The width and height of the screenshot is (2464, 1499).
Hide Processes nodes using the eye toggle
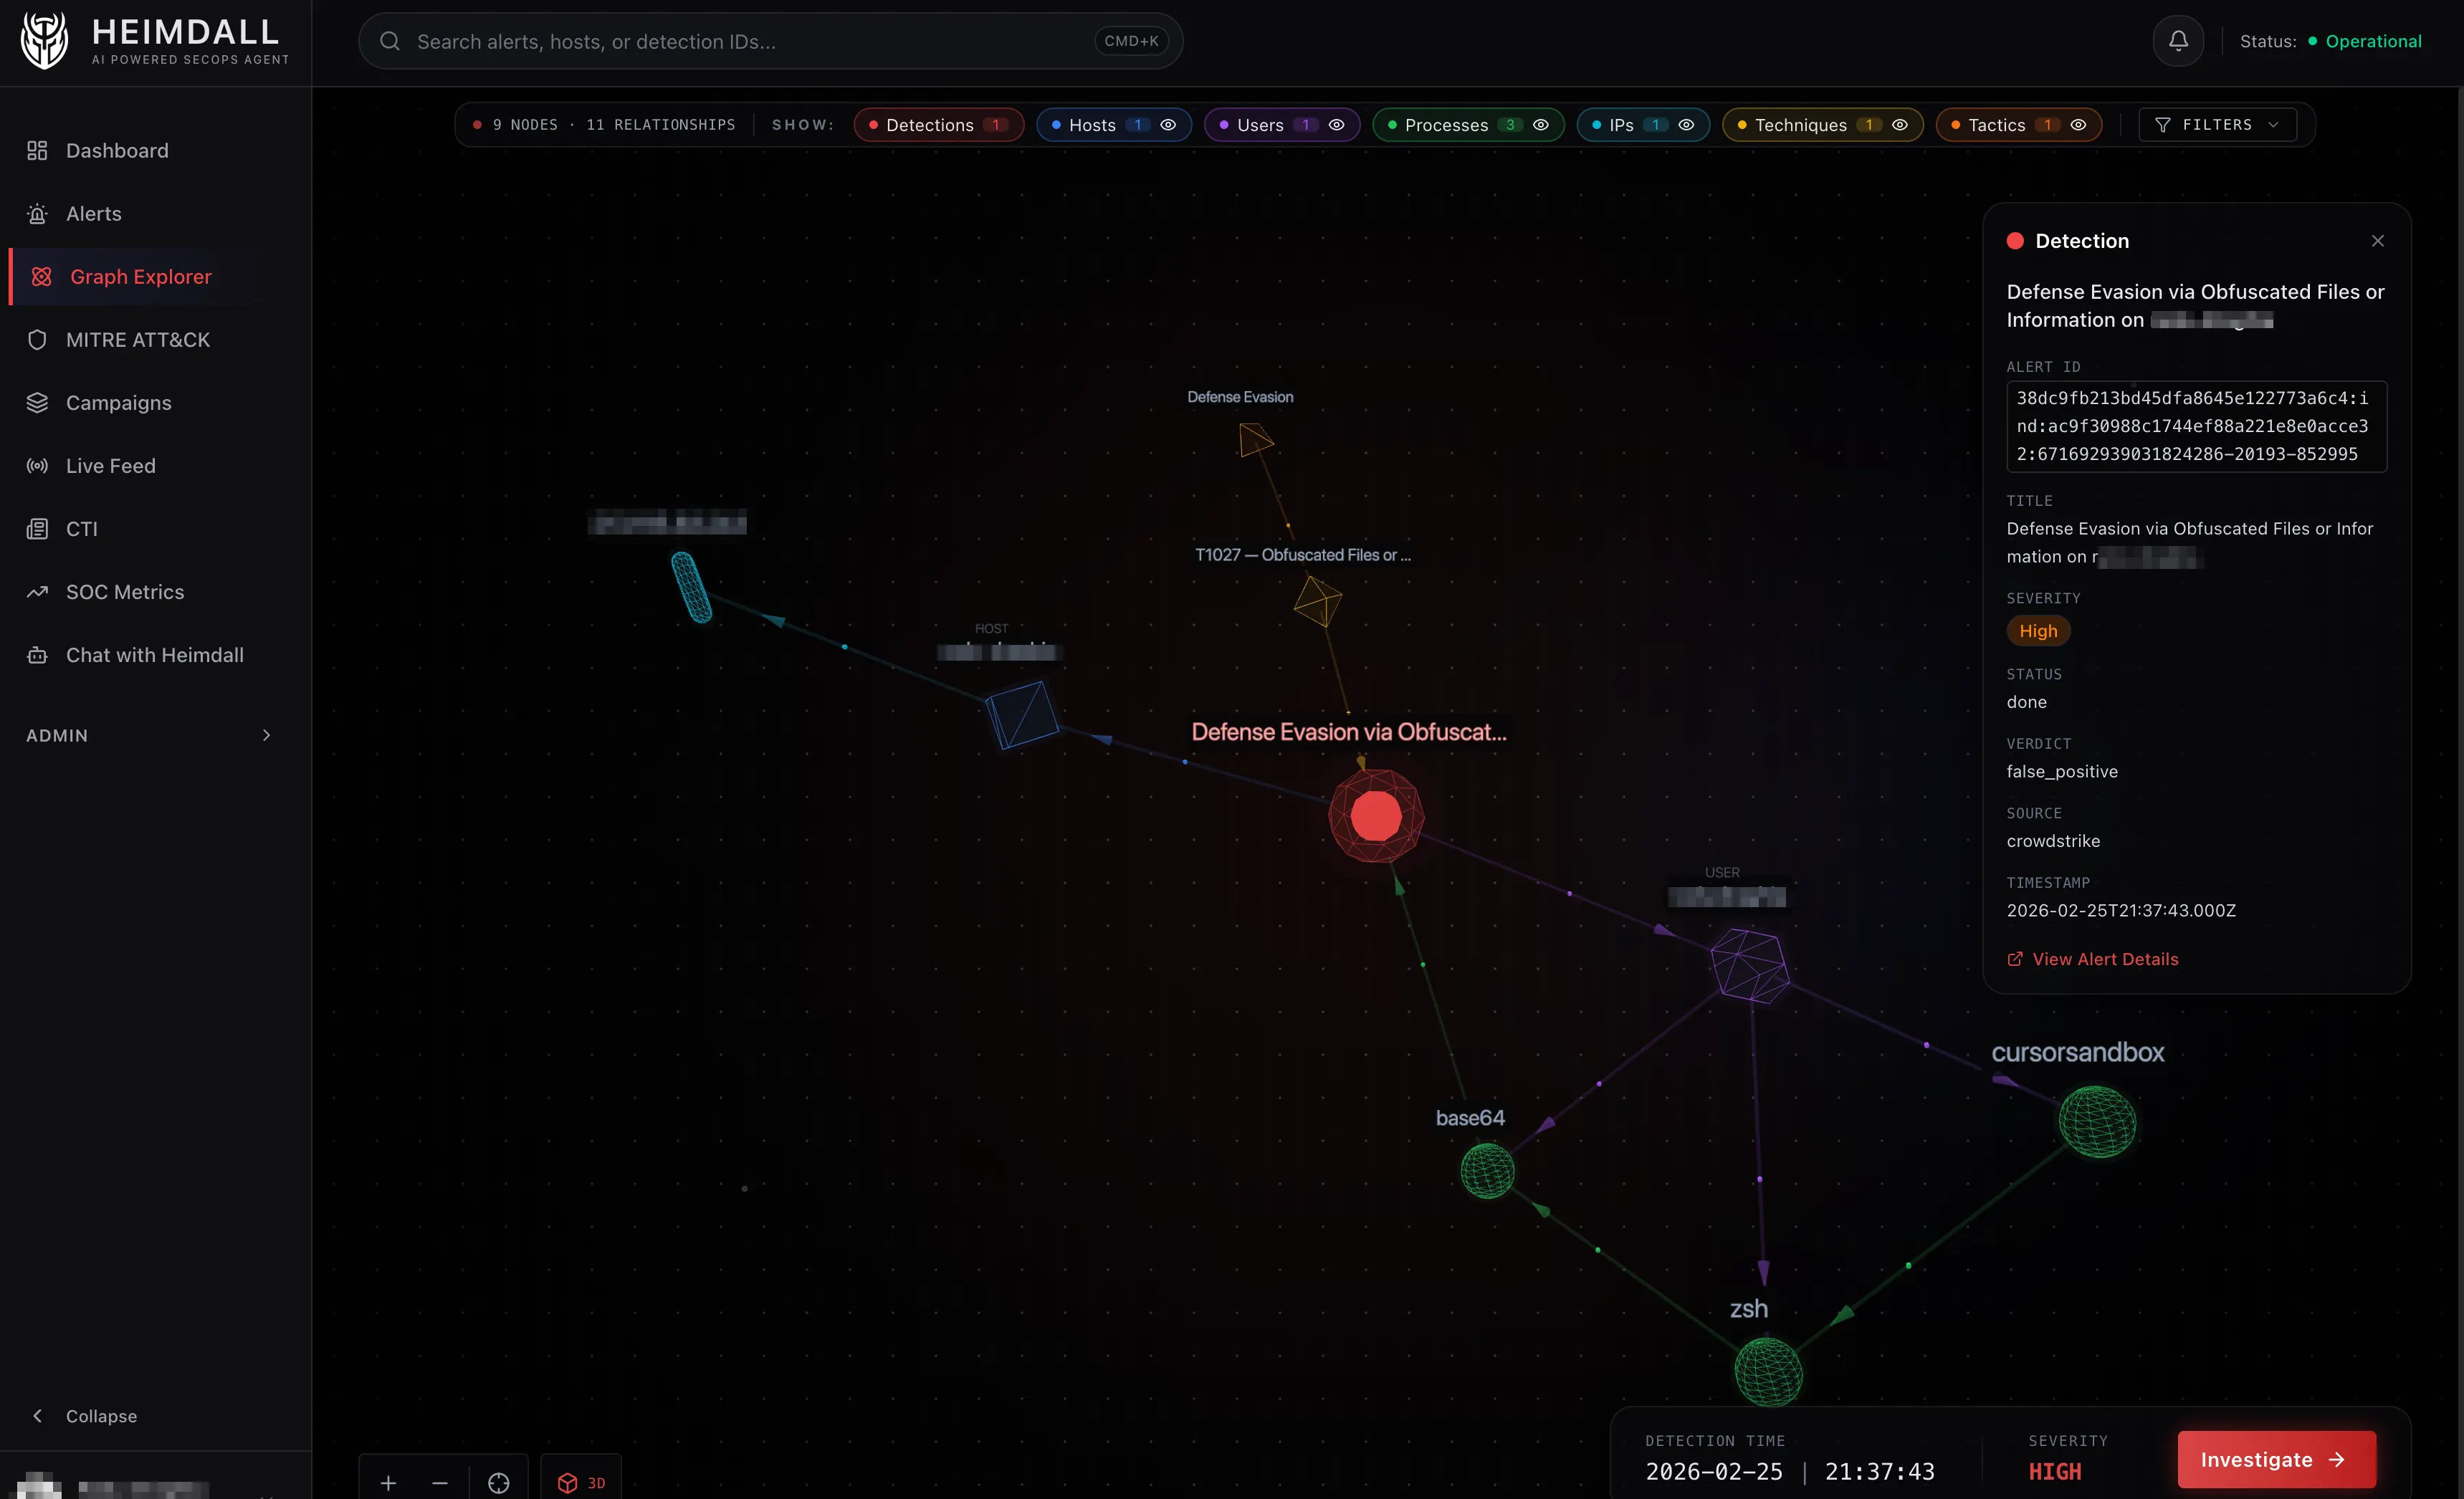pos(1540,124)
